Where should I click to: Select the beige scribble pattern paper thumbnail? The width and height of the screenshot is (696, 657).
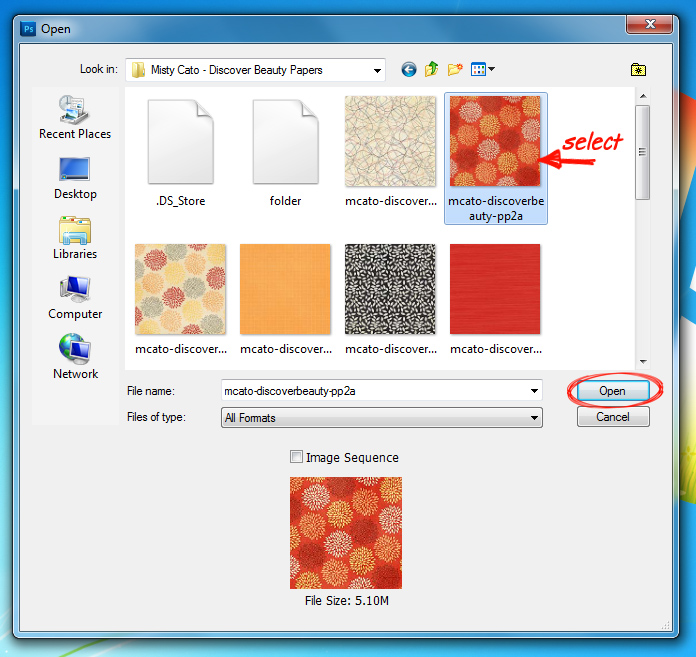click(x=390, y=141)
